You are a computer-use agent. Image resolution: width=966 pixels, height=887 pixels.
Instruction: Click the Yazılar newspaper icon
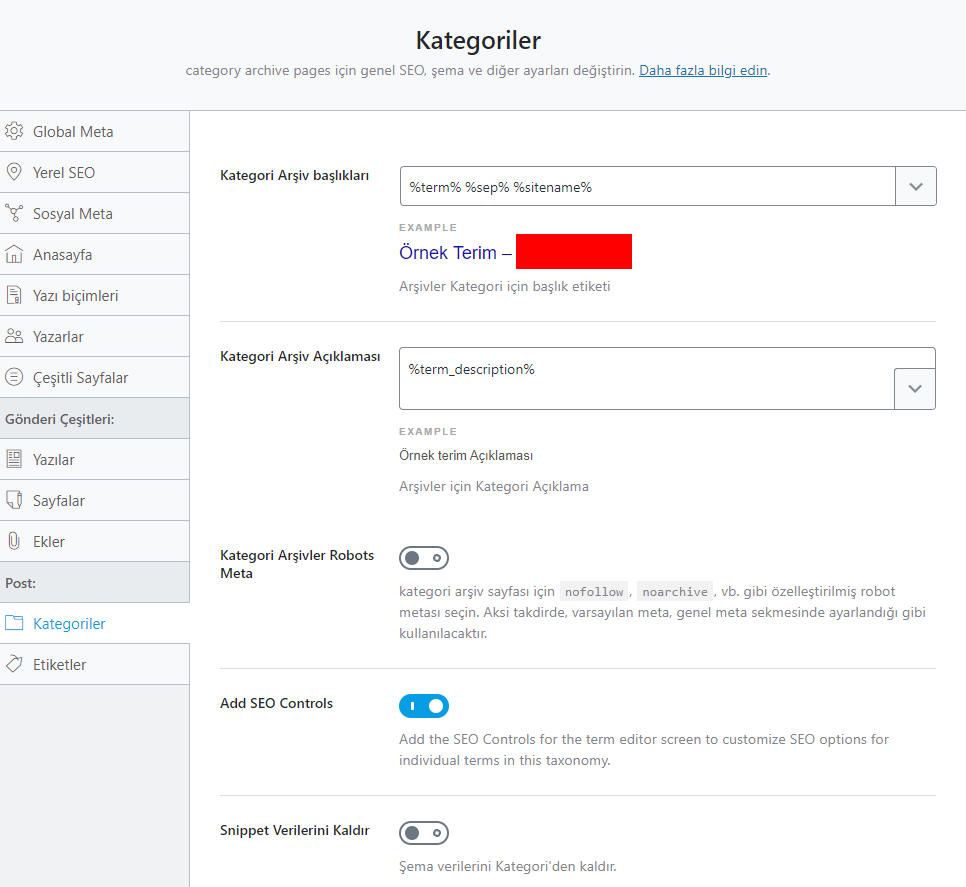coord(14,459)
